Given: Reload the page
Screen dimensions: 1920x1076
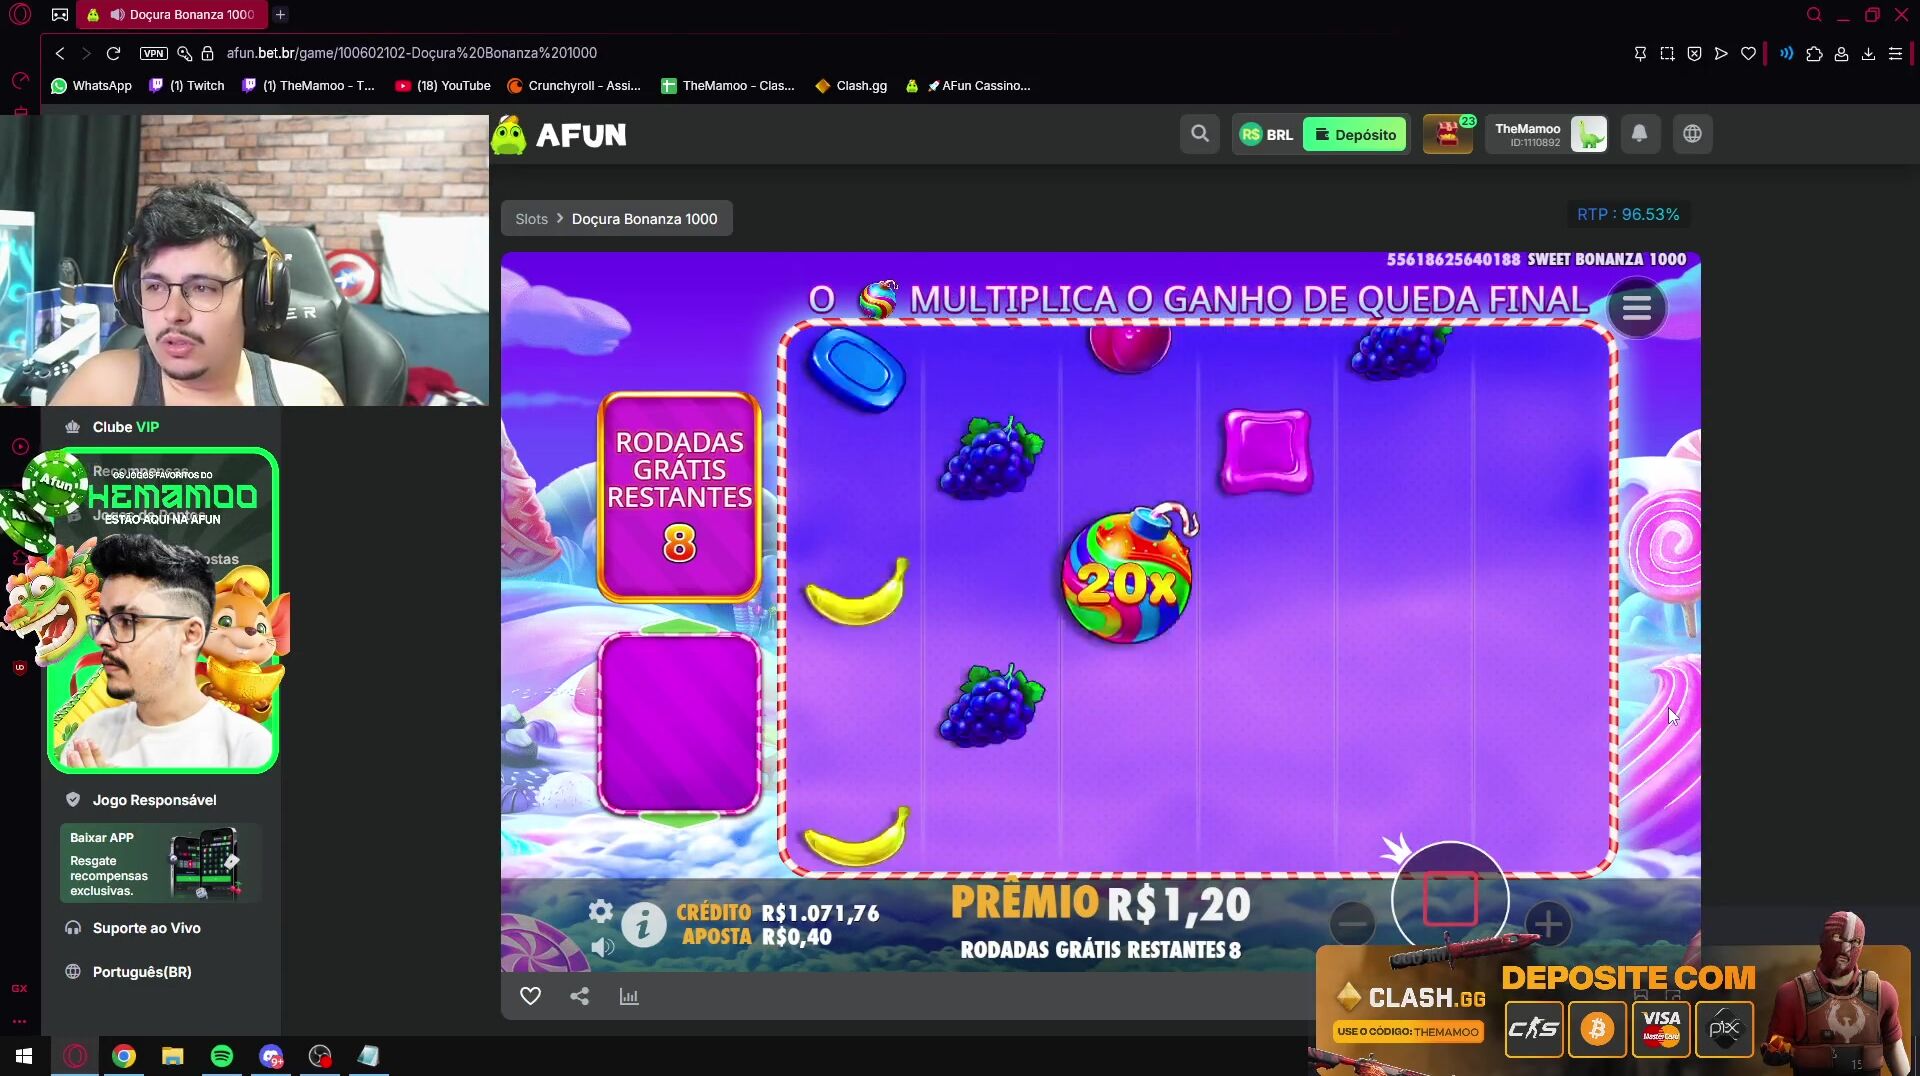Looking at the screenshot, I should coord(113,53).
